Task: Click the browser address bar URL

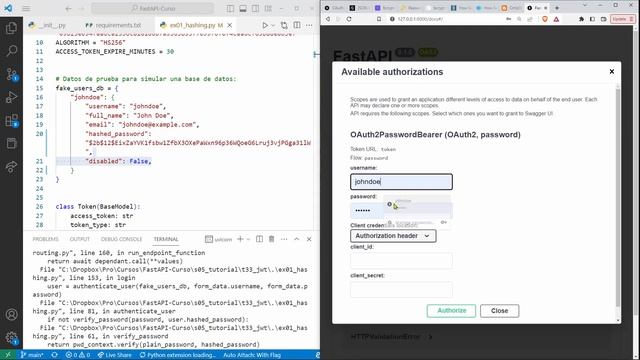Action: tap(420, 19)
